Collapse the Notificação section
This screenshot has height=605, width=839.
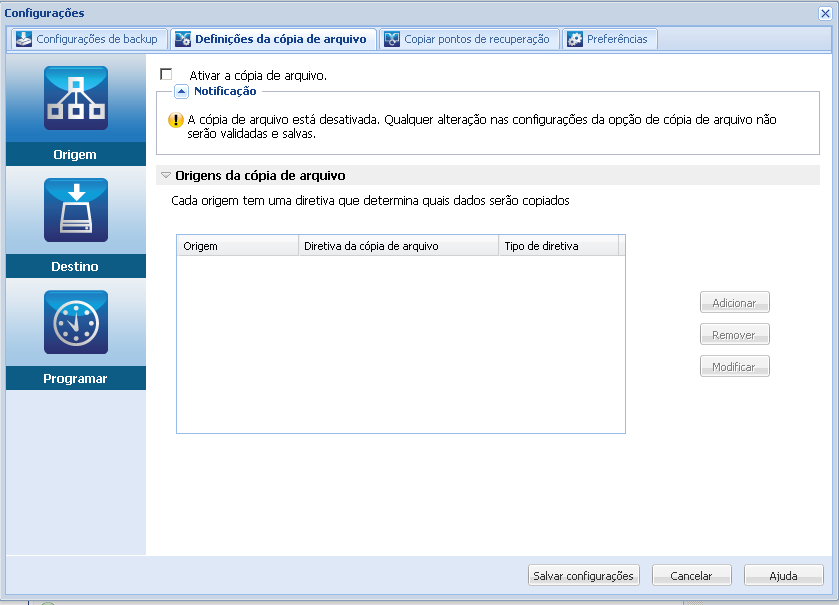(181, 91)
